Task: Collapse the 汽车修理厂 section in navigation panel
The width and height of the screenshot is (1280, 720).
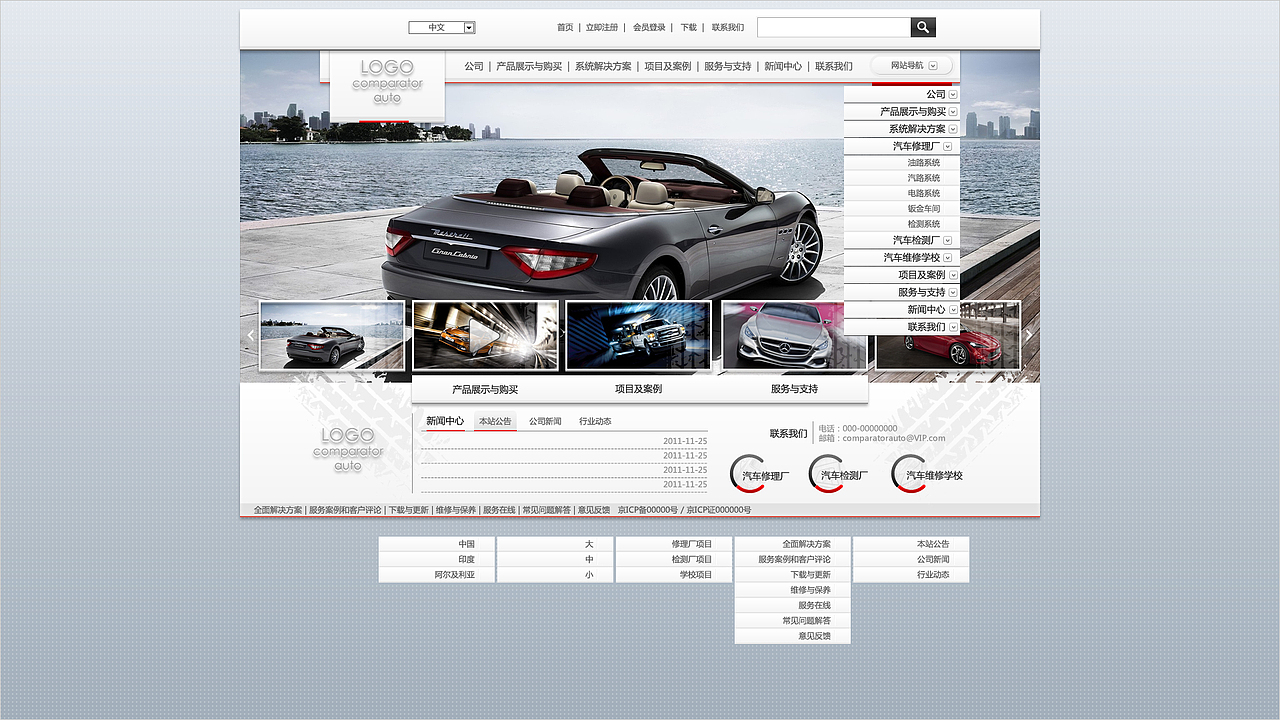Action: pos(948,146)
